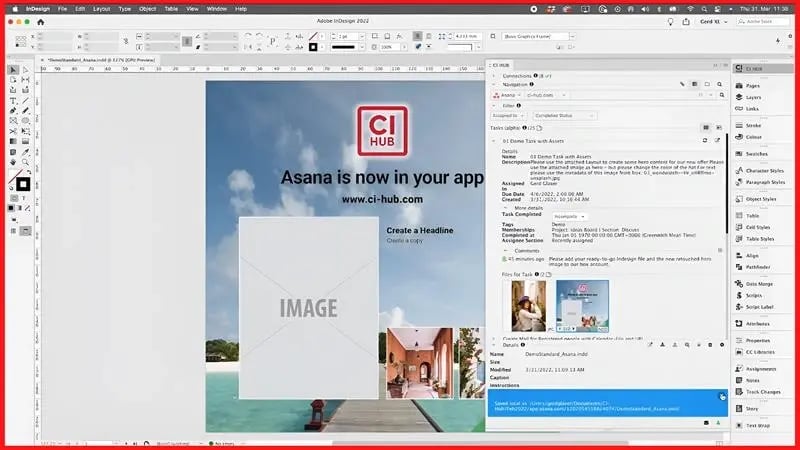
Task: Choose the Direct Selection tool
Action: pyautogui.click(x=26, y=70)
